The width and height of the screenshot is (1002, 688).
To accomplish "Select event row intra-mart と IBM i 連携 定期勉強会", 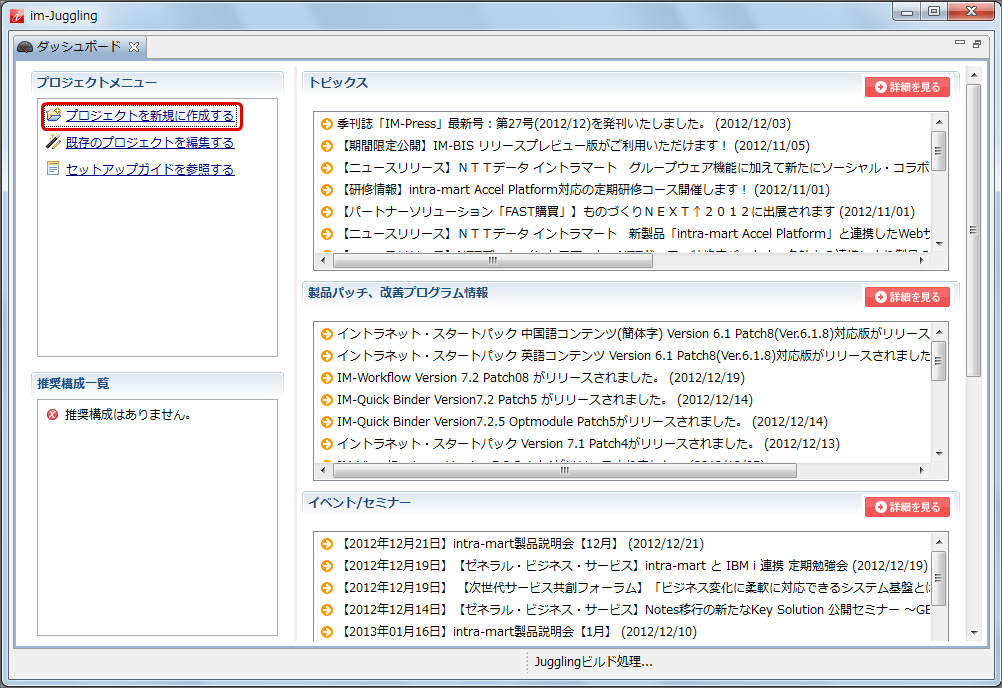I will [x=624, y=565].
